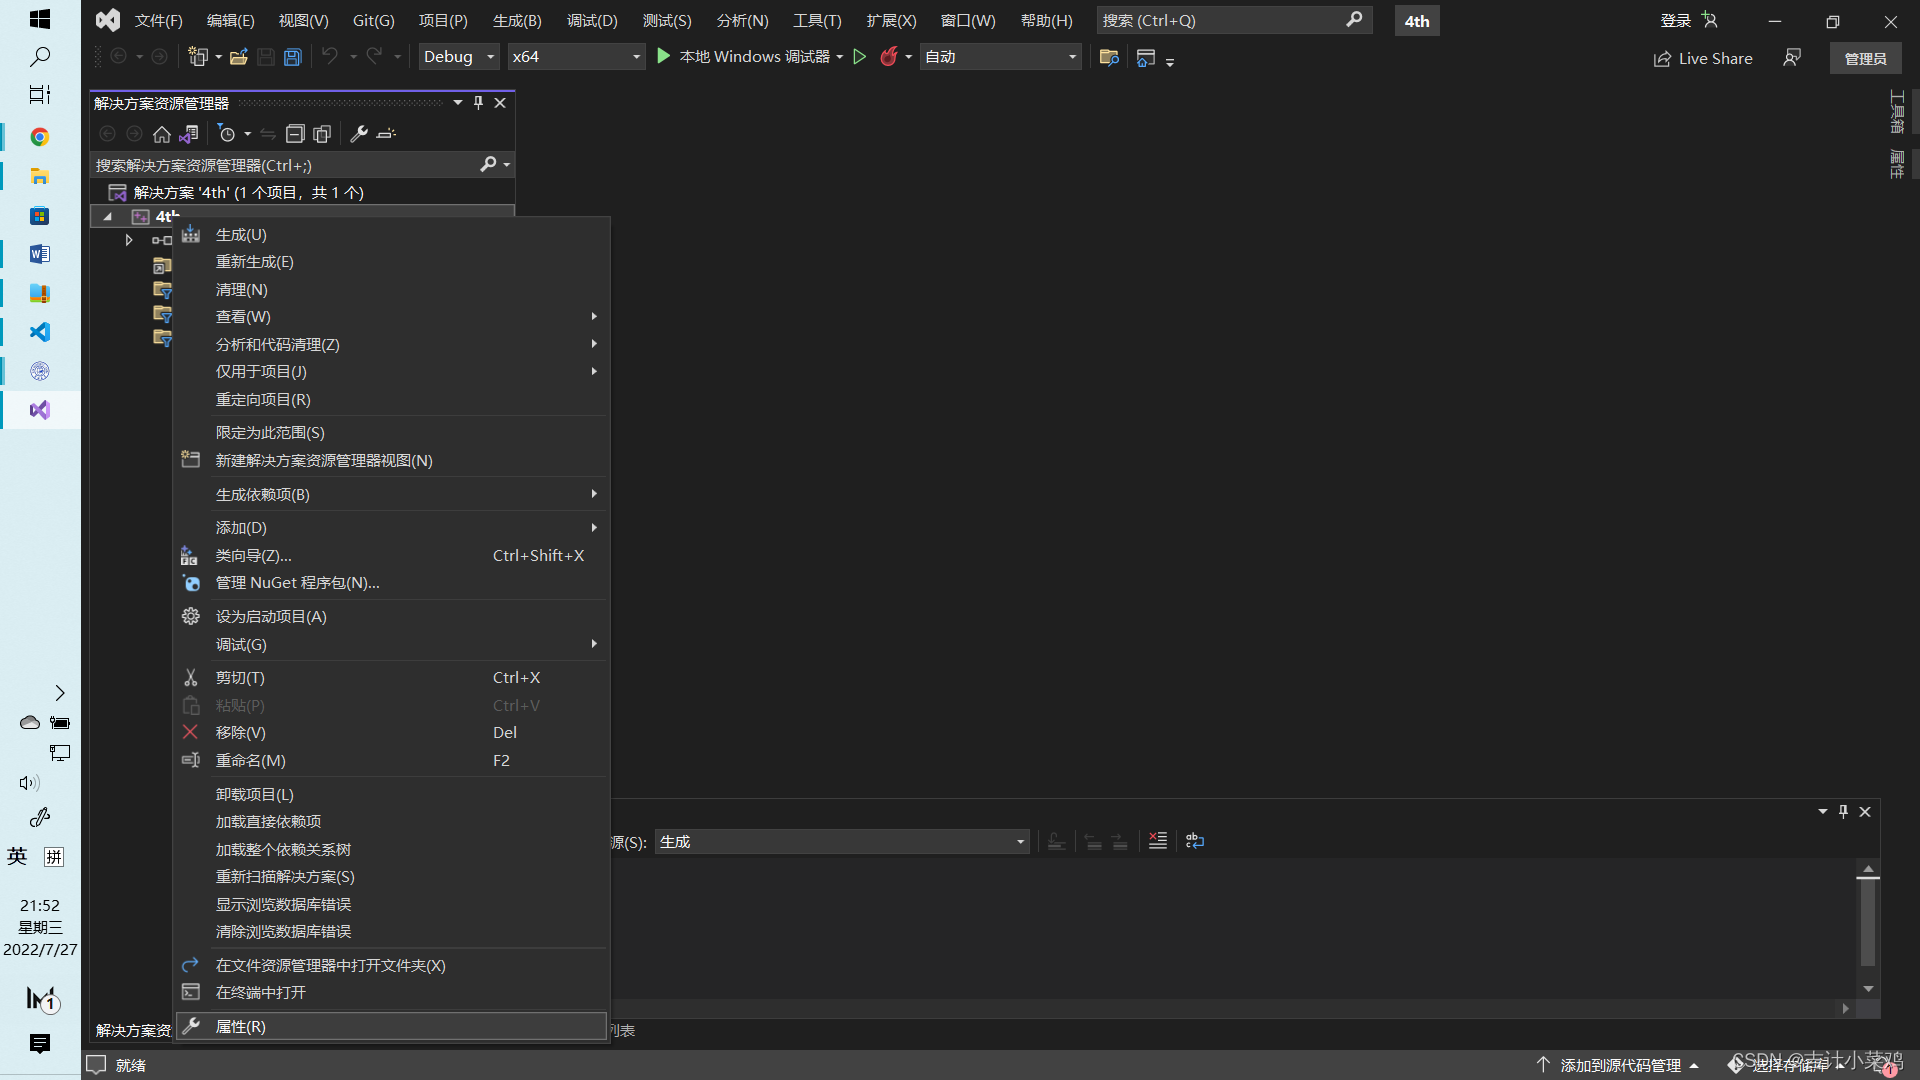Toggle word wrap in output panel
This screenshot has height=1080, width=1920.
(x=1195, y=841)
